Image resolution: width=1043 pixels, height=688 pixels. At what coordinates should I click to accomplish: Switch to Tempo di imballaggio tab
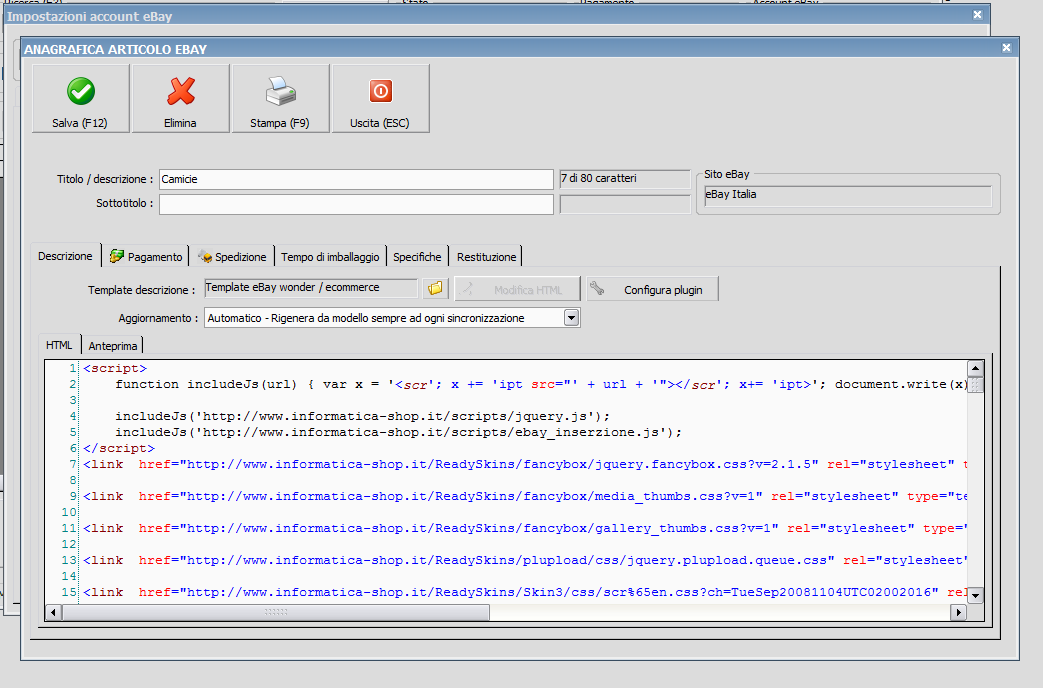point(330,257)
